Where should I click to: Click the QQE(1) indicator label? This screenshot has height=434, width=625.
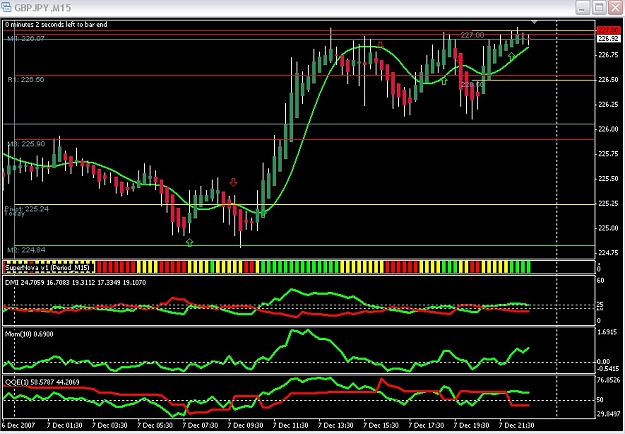(42, 382)
